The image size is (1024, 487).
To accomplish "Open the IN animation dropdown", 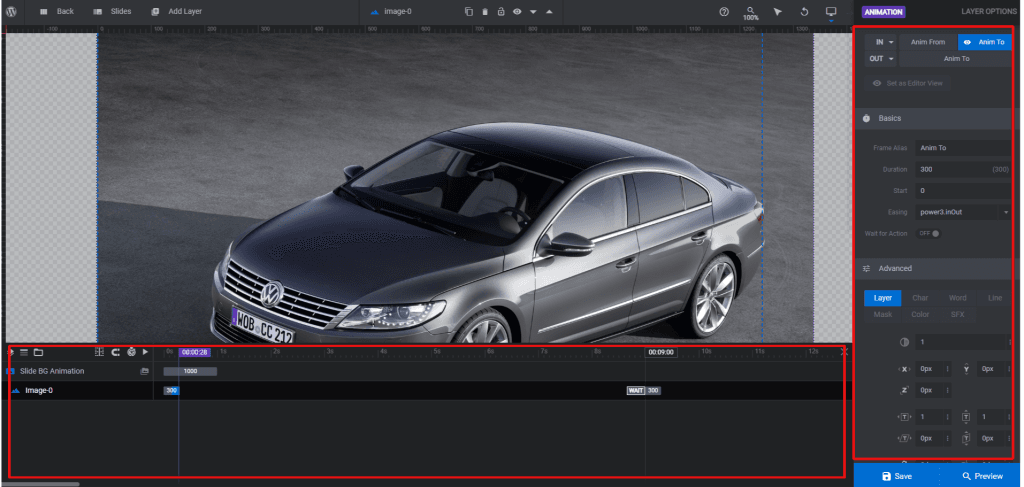I will click(881, 42).
